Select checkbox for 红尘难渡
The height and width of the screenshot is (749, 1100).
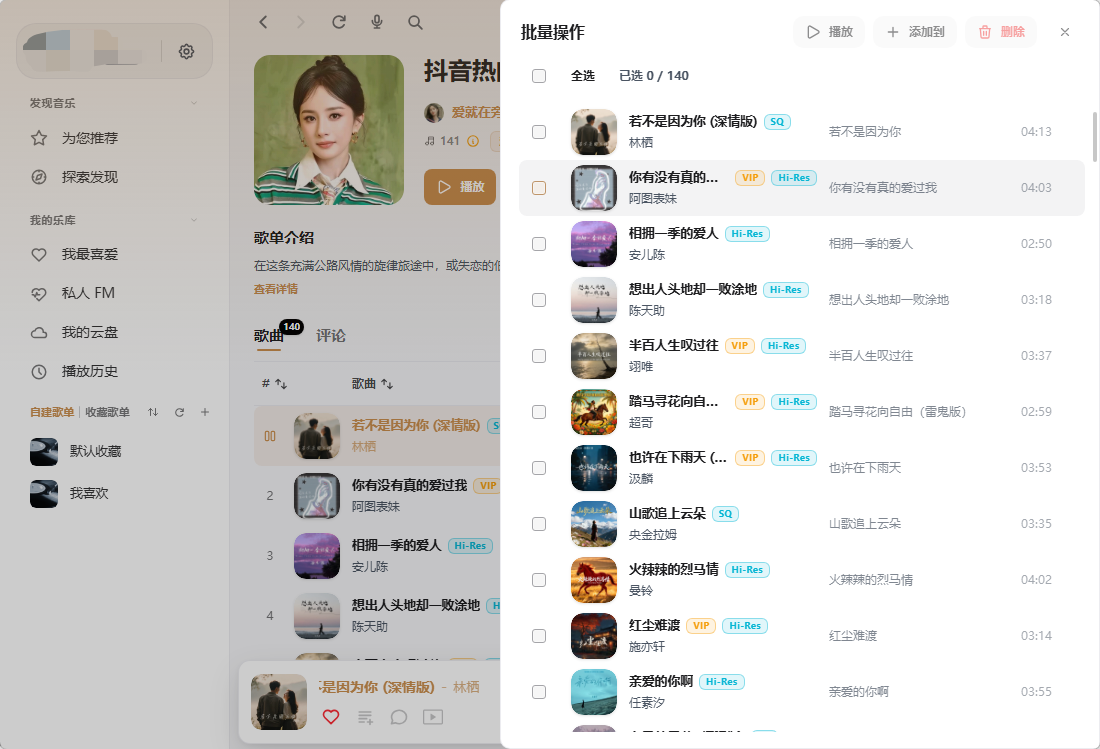tap(539, 636)
